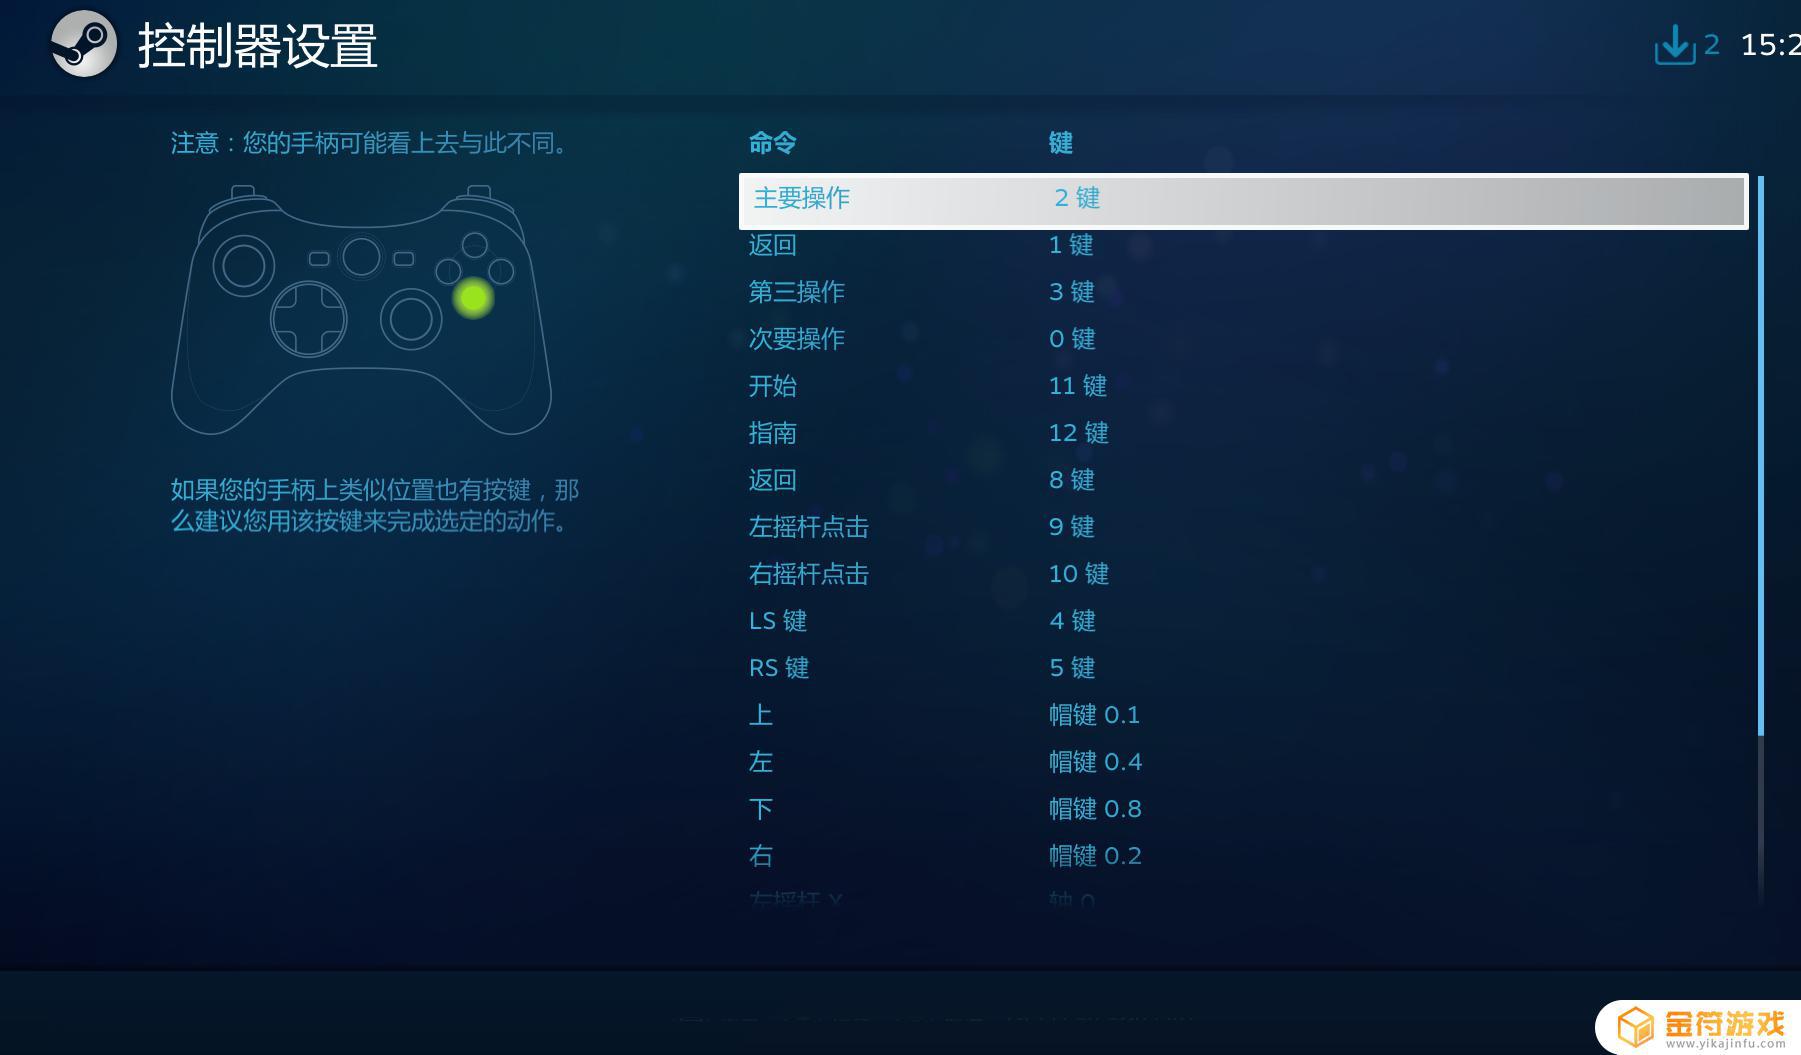This screenshot has height=1055, width=1801.
Task: Select the RS 键 row
Action: coord(1243,668)
